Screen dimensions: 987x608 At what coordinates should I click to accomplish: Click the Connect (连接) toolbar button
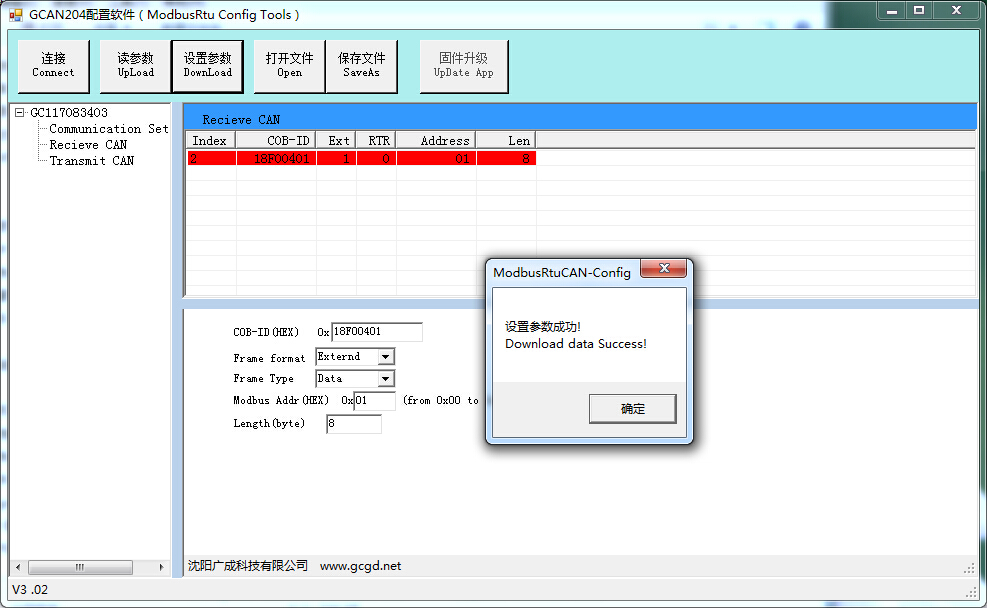pyautogui.click(x=53, y=66)
